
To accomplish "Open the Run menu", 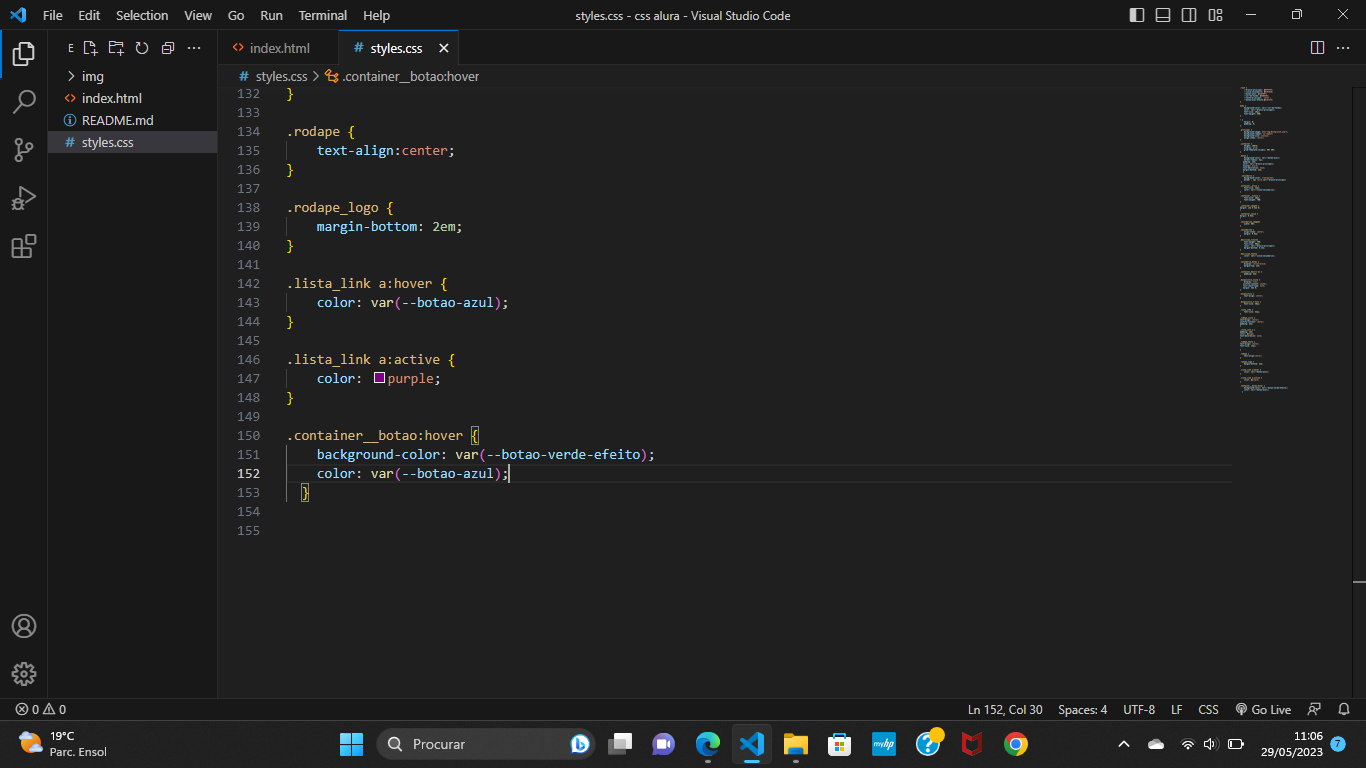I will (x=271, y=15).
